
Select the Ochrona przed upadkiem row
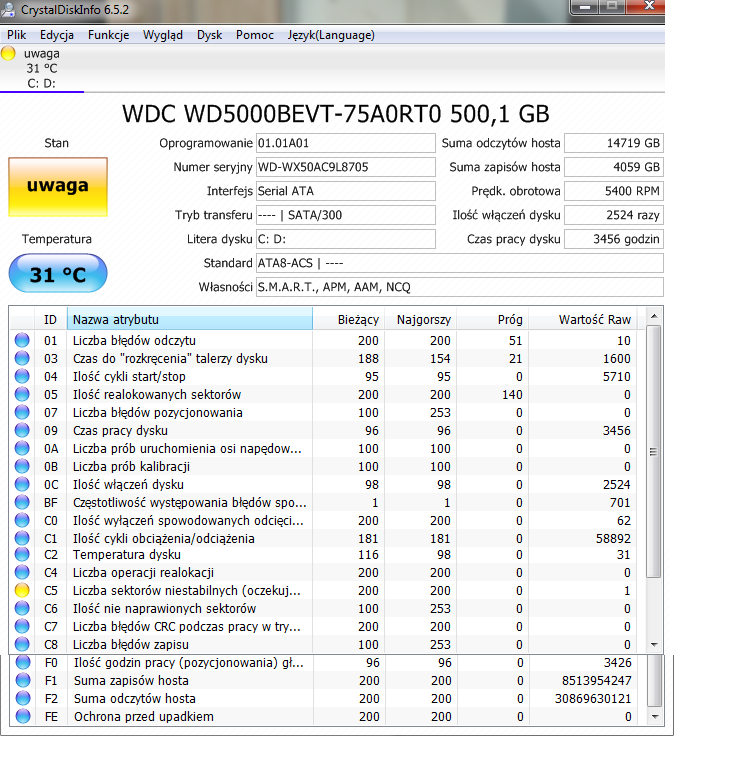coord(324,717)
